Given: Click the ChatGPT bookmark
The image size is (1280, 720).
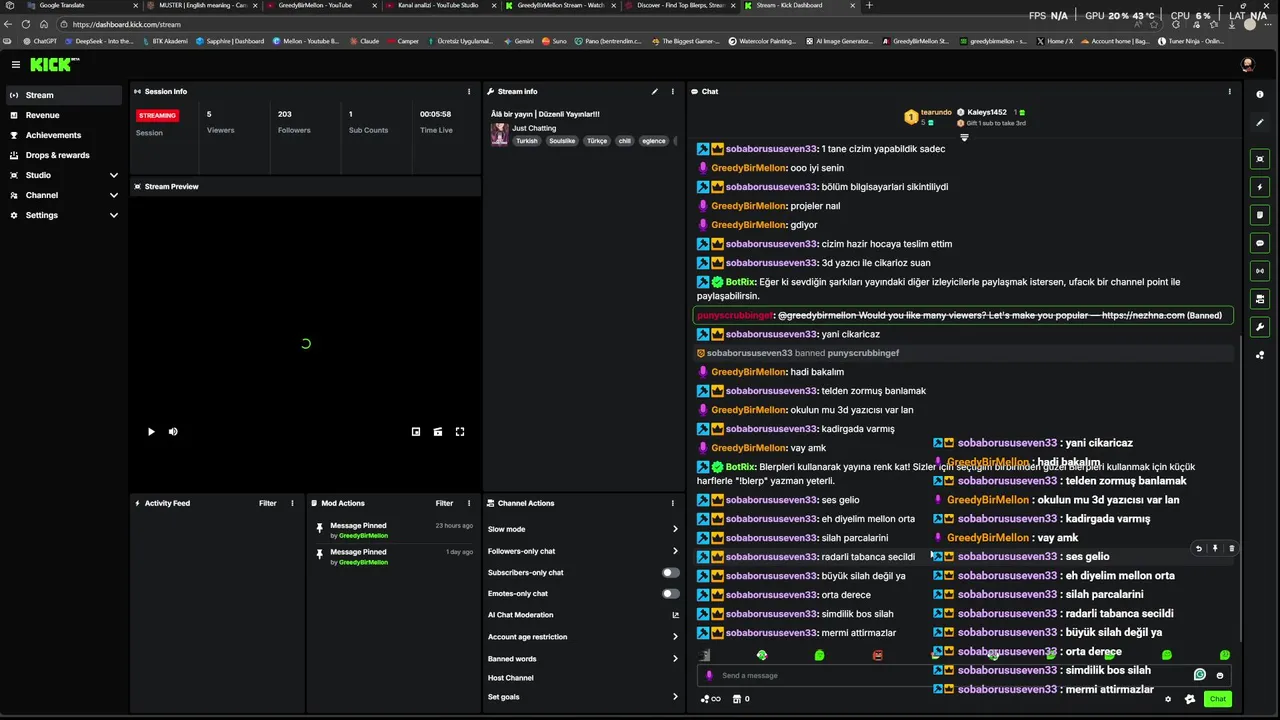Looking at the screenshot, I should coord(40,42).
